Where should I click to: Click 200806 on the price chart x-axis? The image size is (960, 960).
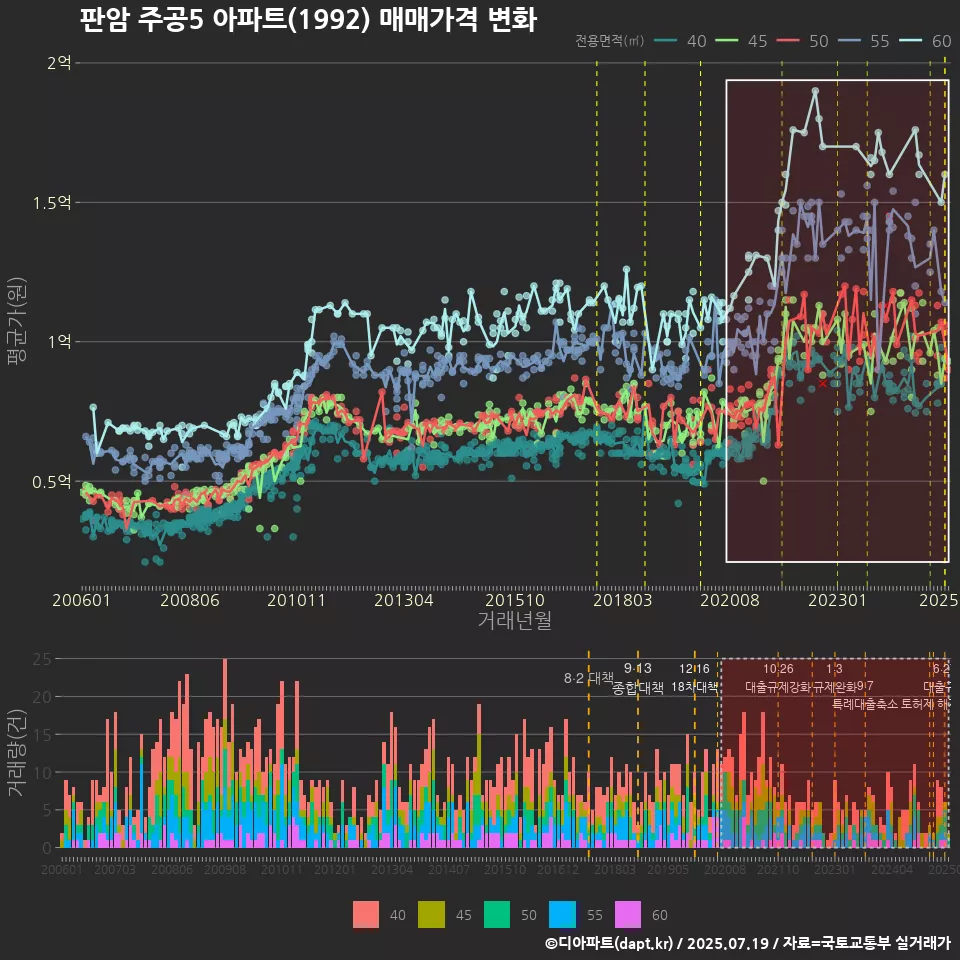[x=190, y=600]
